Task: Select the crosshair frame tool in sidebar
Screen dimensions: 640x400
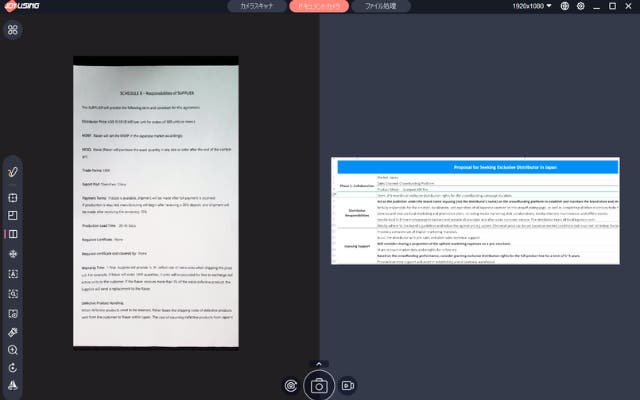Action: click(x=13, y=197)
